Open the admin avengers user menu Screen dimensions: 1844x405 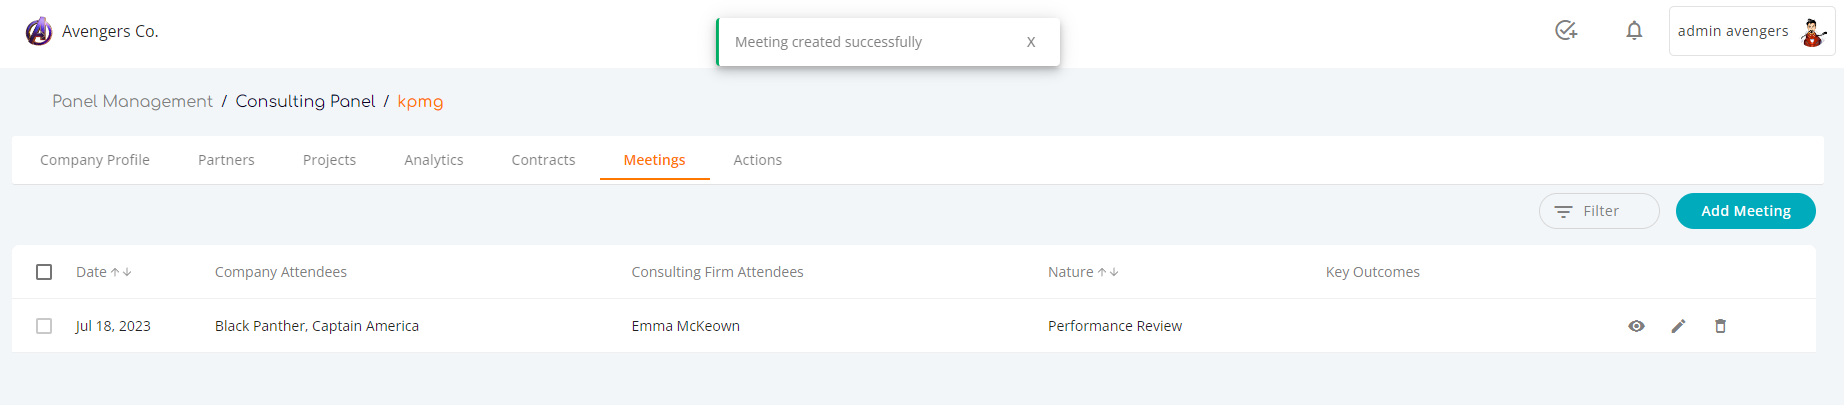1752,31
